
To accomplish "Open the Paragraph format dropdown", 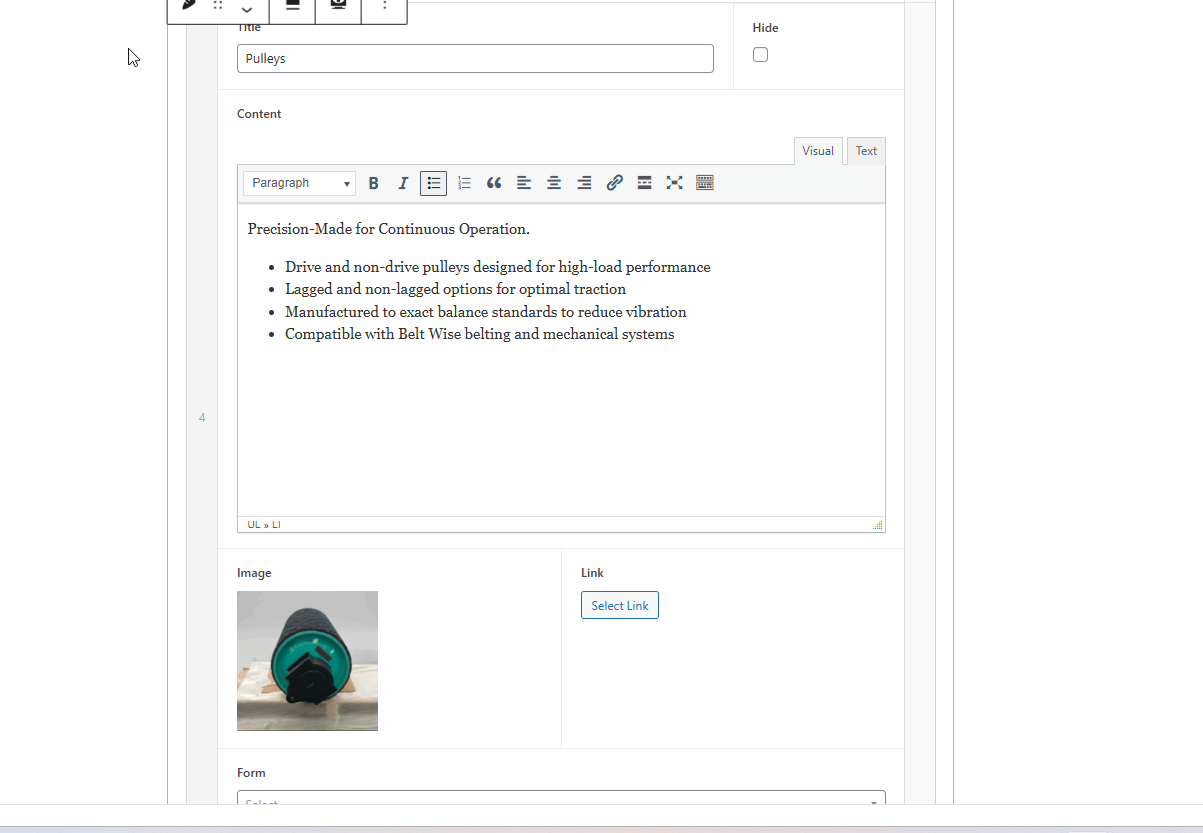I will point(299,183).
